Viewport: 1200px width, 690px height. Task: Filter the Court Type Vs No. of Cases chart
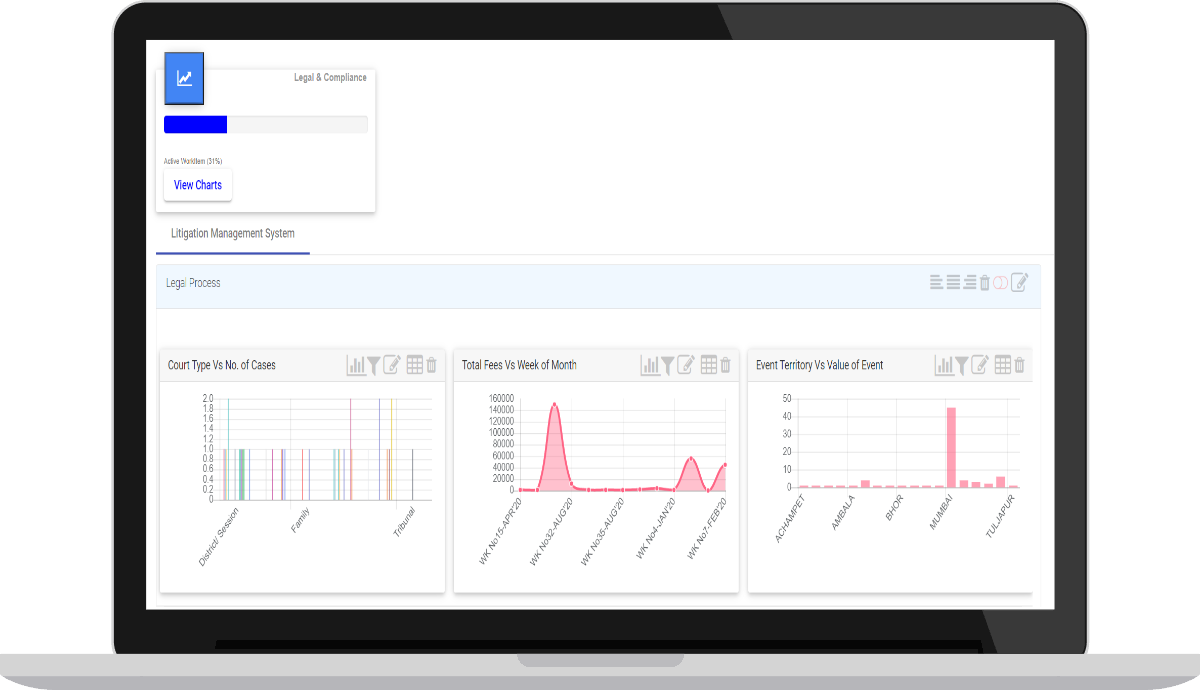point(373,365)
